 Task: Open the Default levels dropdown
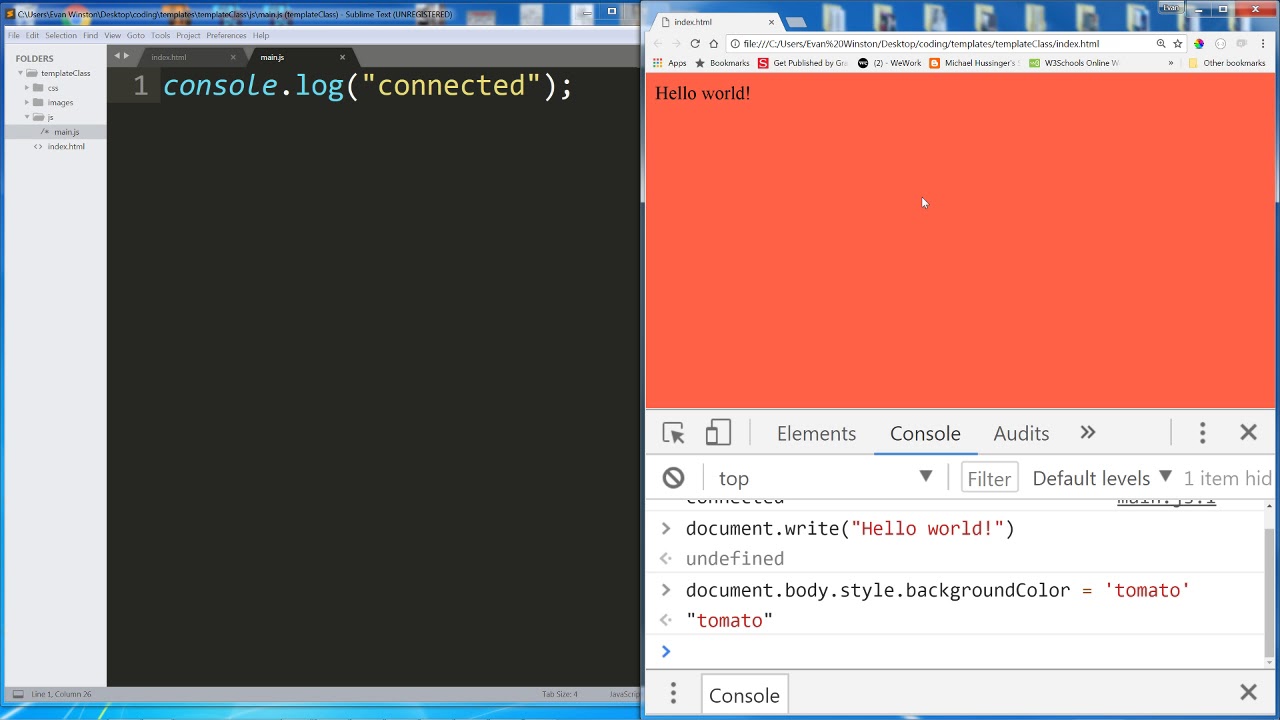pos(1102,478)
